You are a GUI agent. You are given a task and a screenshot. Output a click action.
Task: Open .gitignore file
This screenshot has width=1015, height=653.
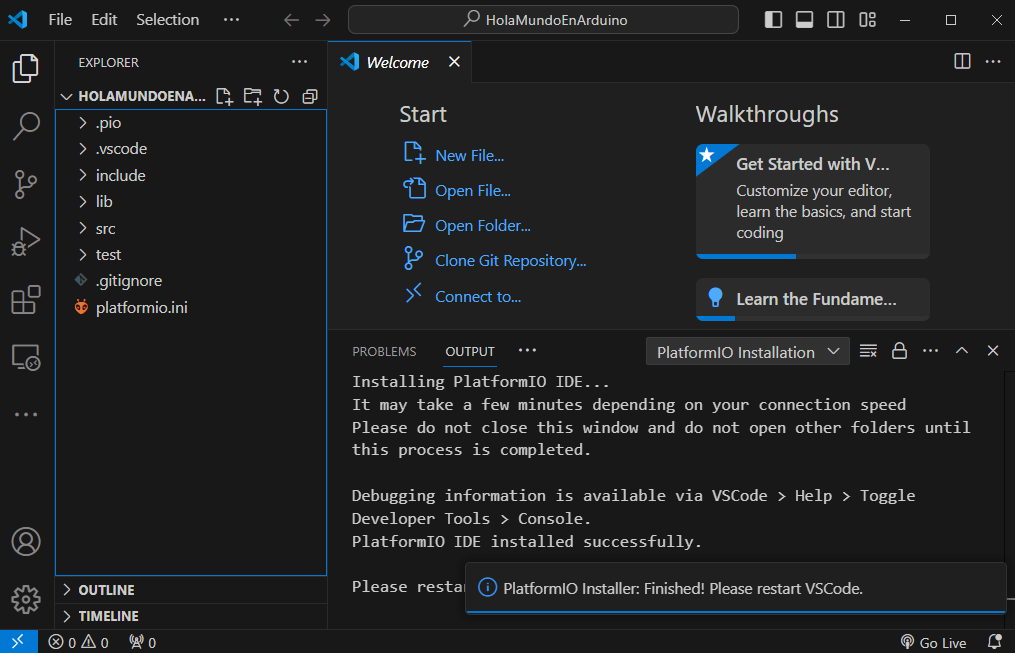(x=191, y=281)
